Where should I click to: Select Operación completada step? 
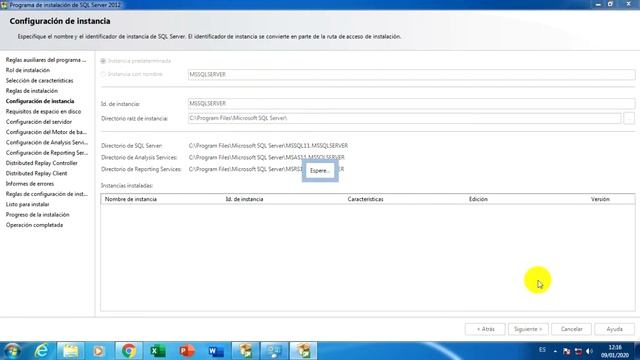[x=34, y=225]
